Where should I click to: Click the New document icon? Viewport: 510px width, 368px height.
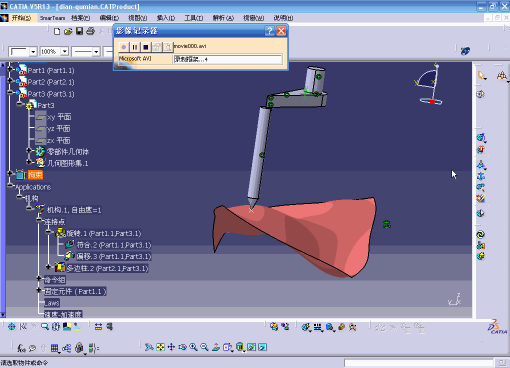57,31
